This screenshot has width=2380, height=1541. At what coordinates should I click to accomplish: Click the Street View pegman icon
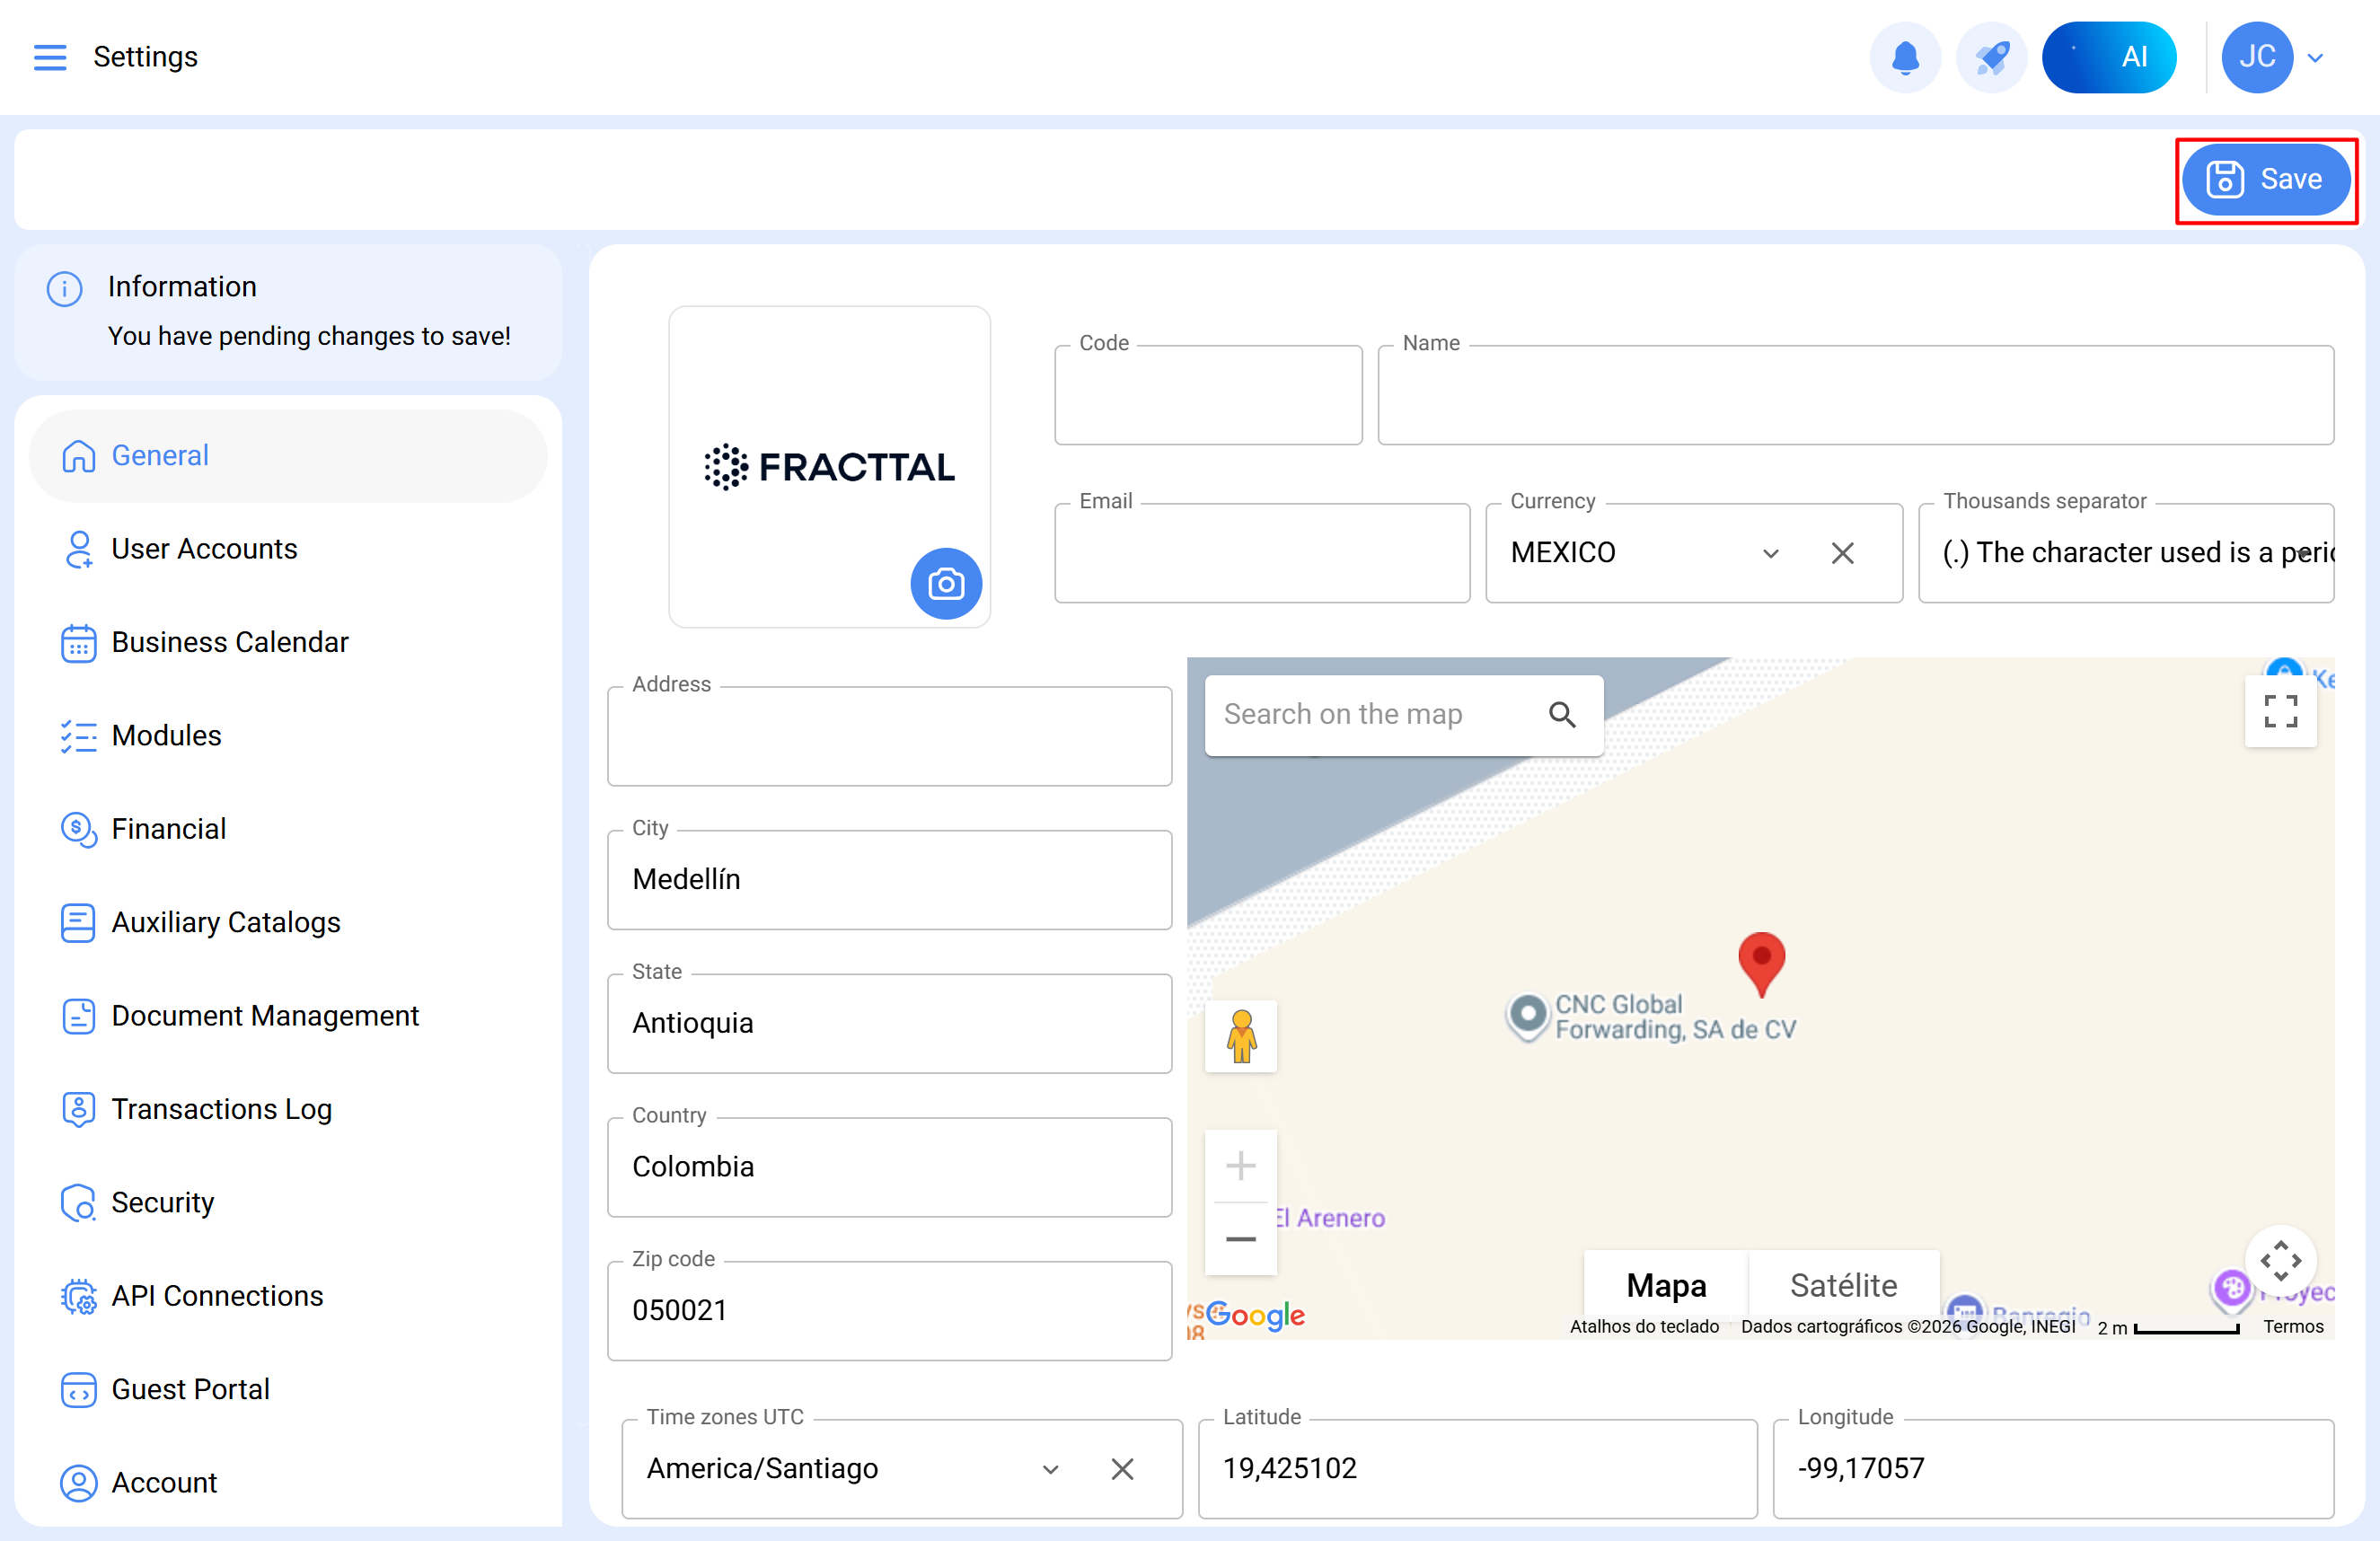tap(1240, 1036)
